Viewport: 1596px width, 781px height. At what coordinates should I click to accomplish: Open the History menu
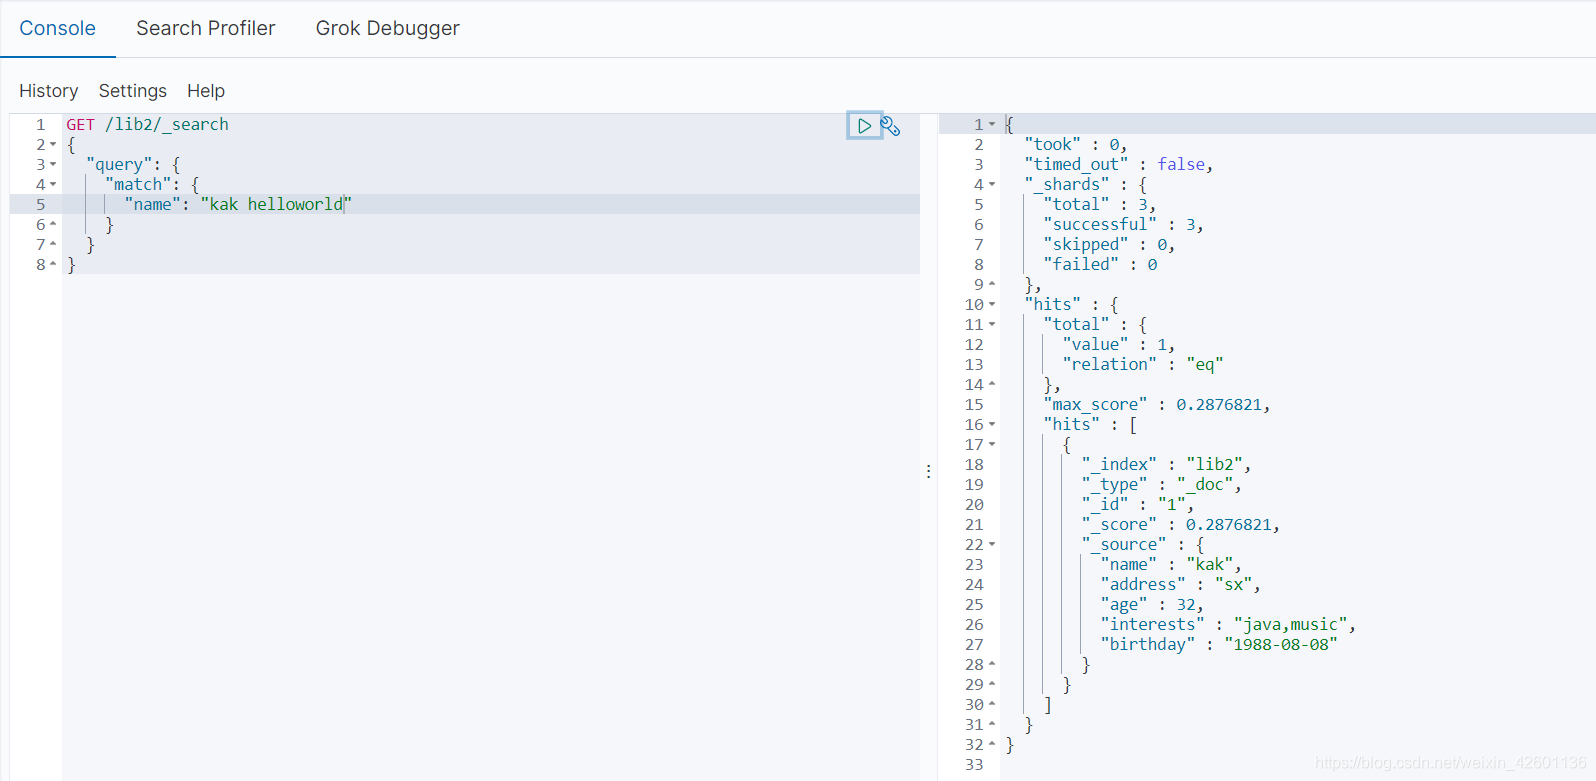tap(48, 91)
